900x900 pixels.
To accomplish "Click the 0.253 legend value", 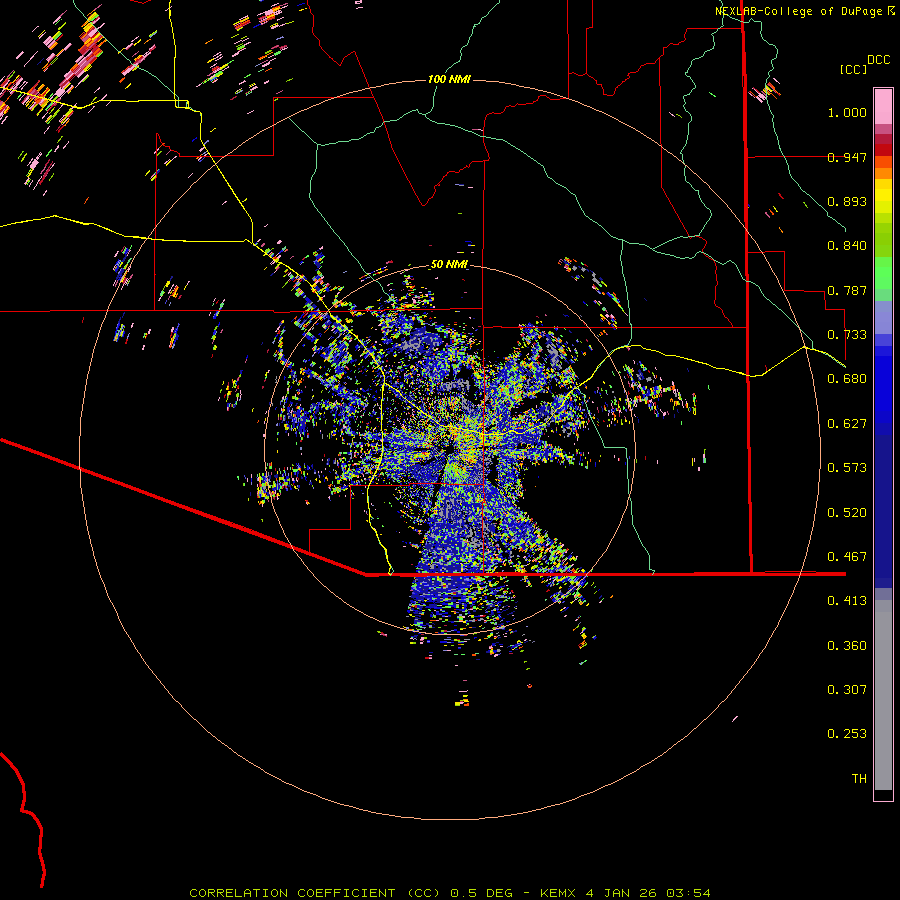I will click(x=847, y=734).
